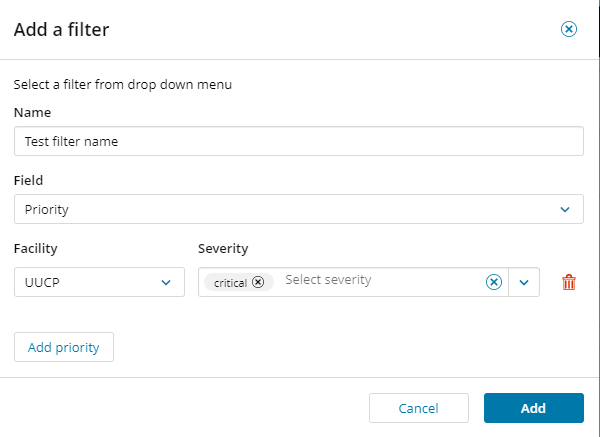Delete the priority row using trash icon
Screen dimensions: 600x437
coord(569,282)
